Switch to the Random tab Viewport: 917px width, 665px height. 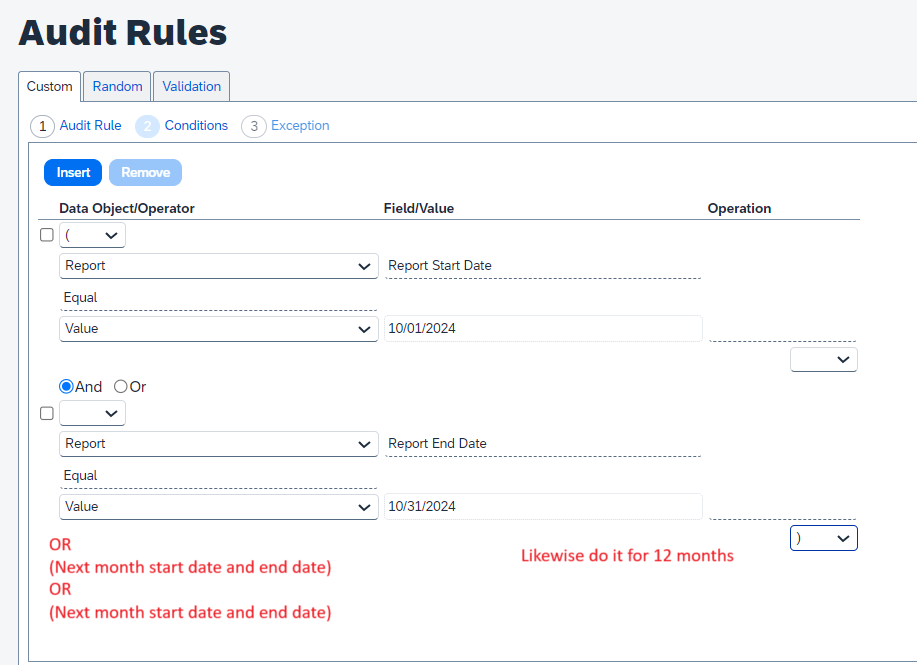tap(117, 87)
